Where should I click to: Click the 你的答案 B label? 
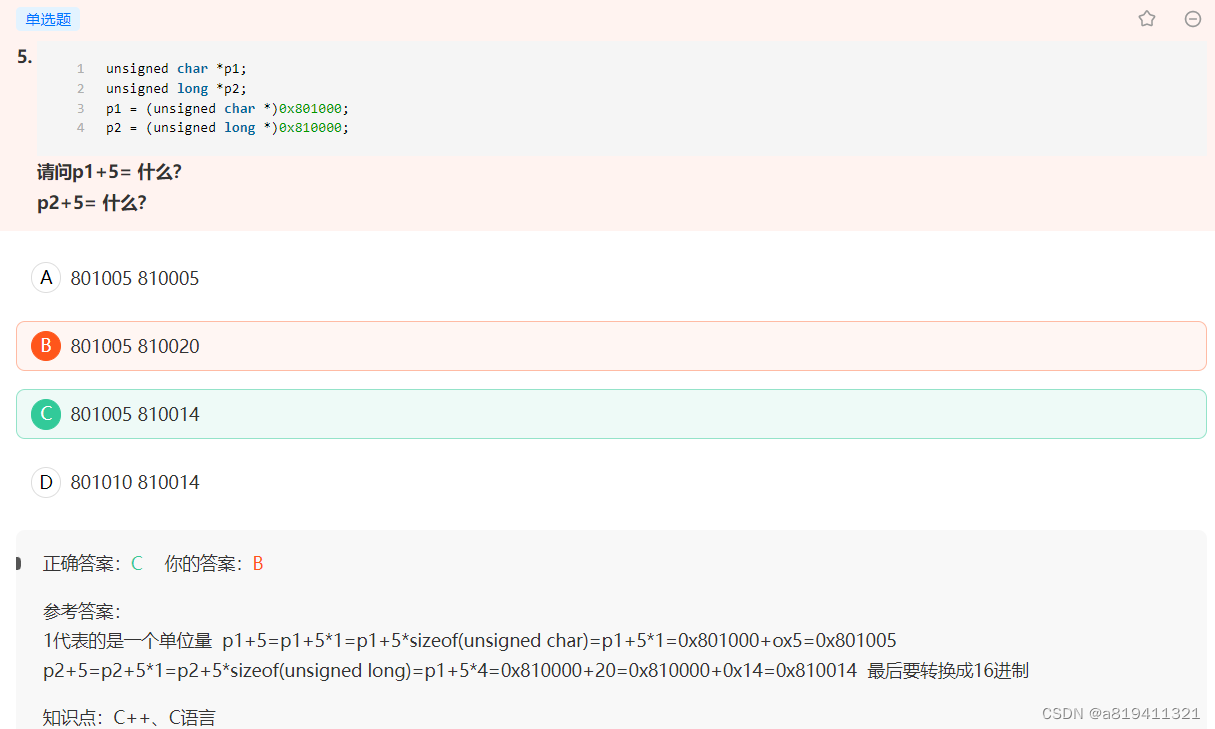click(x=214, y=564)
